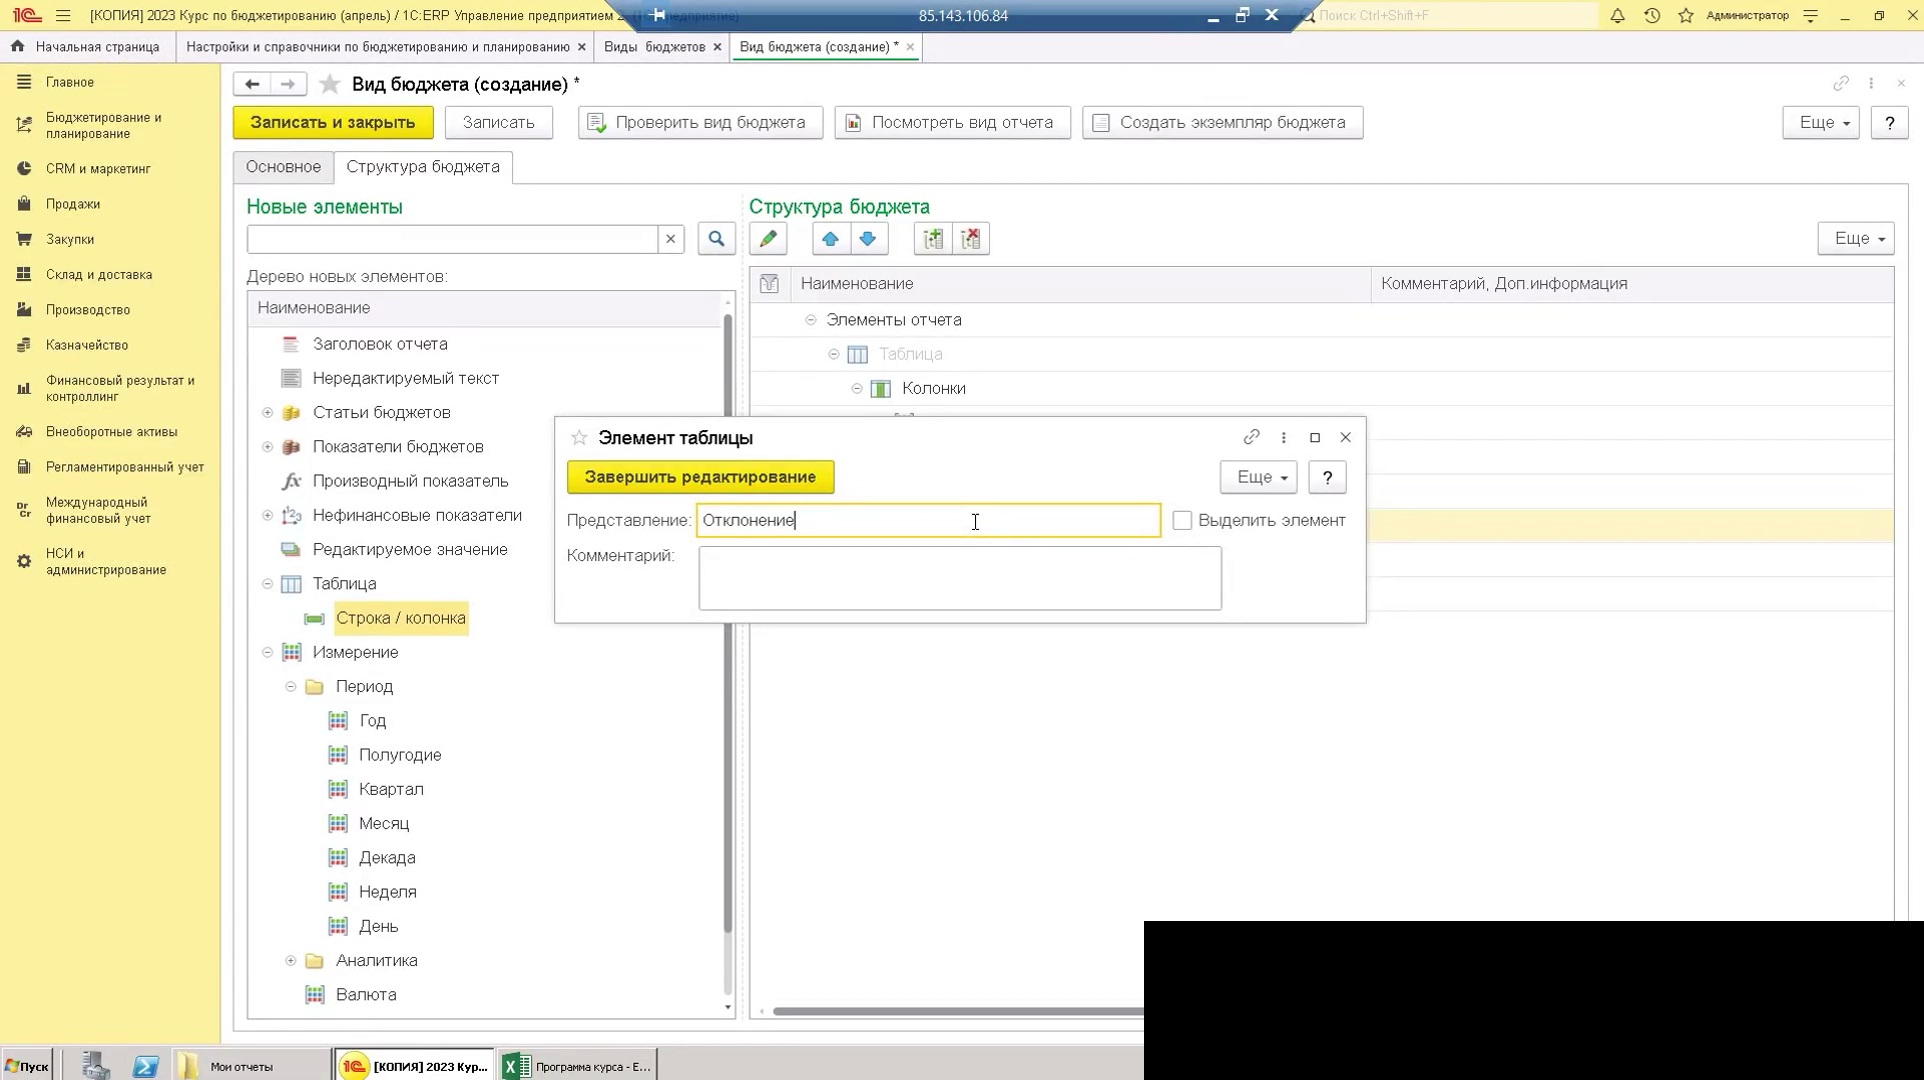Open notifications bell icon

pyautogui.click(x=1617, y=16)
